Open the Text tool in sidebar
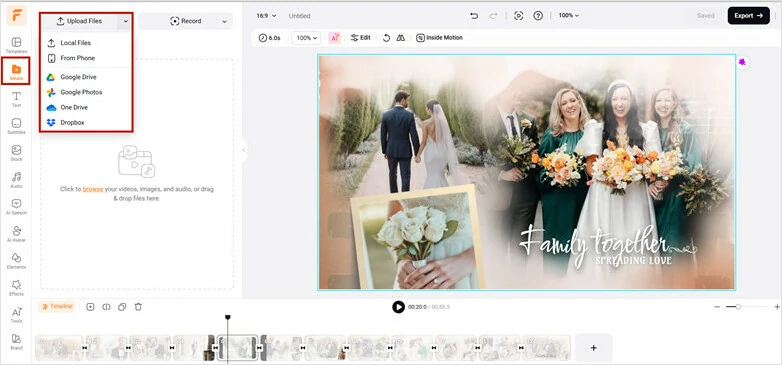The height and width of the screenshot is (365, 782). 16,99
